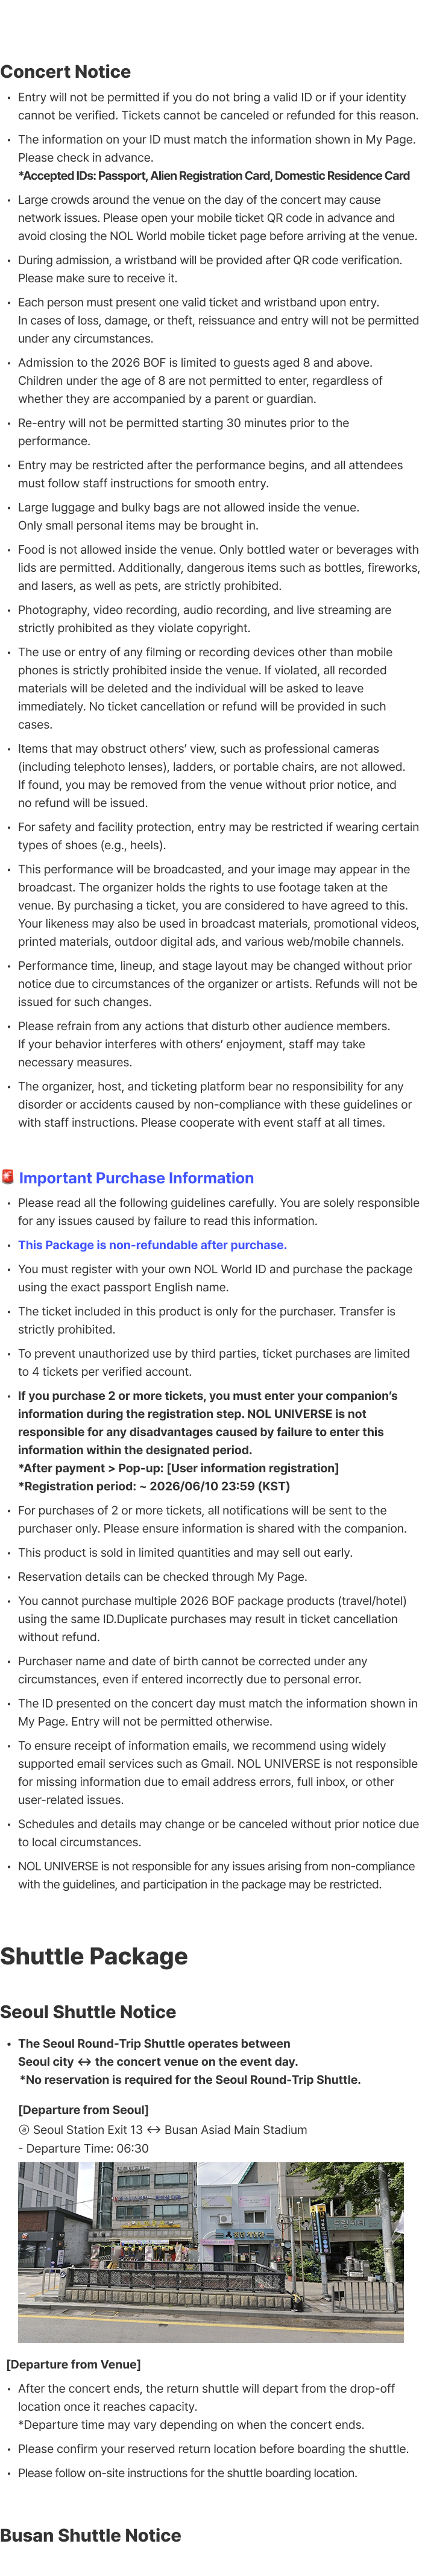The image size is (422, 2576).
Task: Click the Concert Notice heading
Action: tap(66, 72)
